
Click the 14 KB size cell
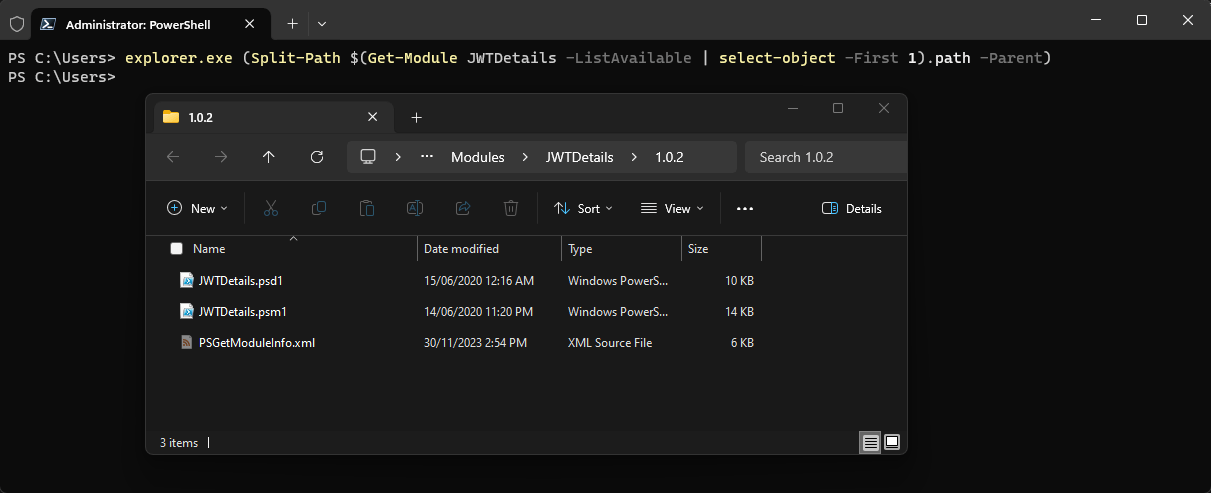[739, 312]
